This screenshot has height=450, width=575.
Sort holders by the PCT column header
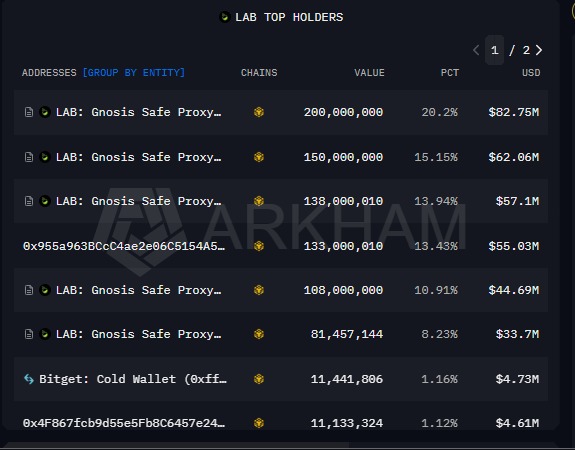click(450, 73)
